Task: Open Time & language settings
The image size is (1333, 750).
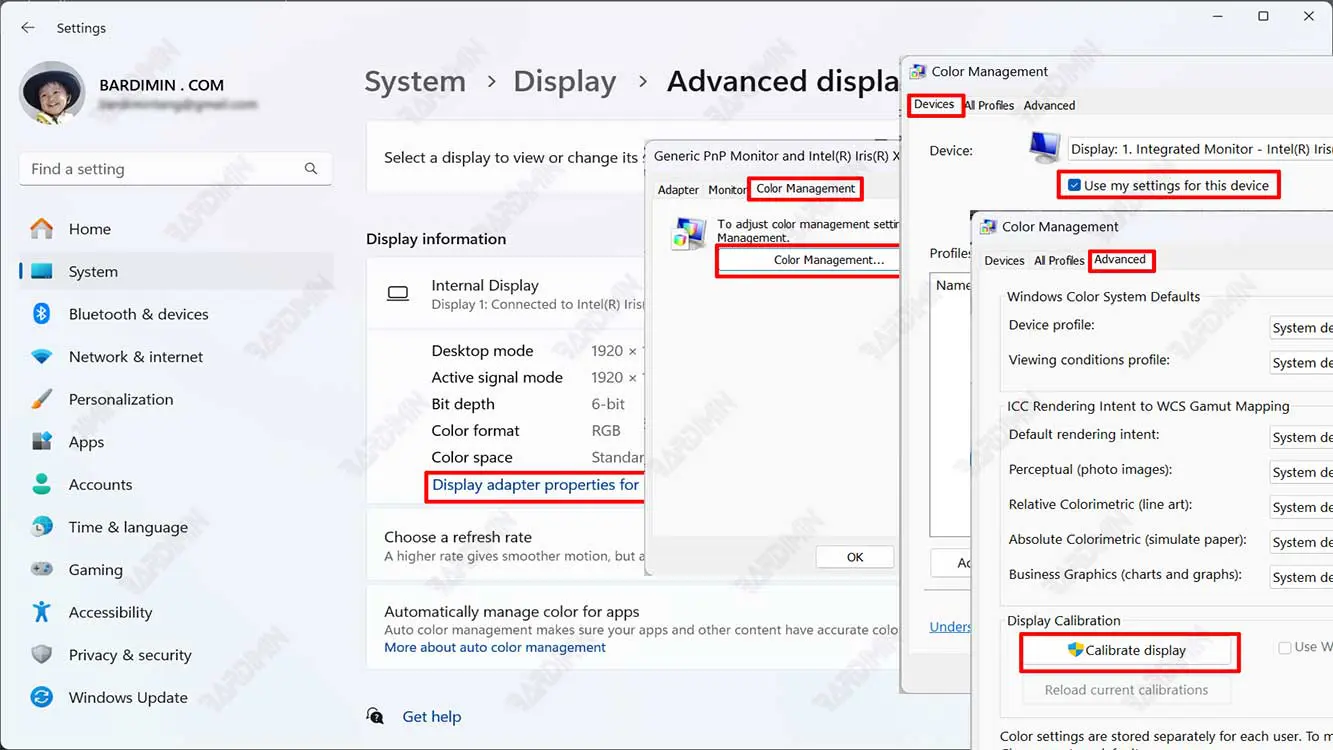Action: click(x=175, y=527)
